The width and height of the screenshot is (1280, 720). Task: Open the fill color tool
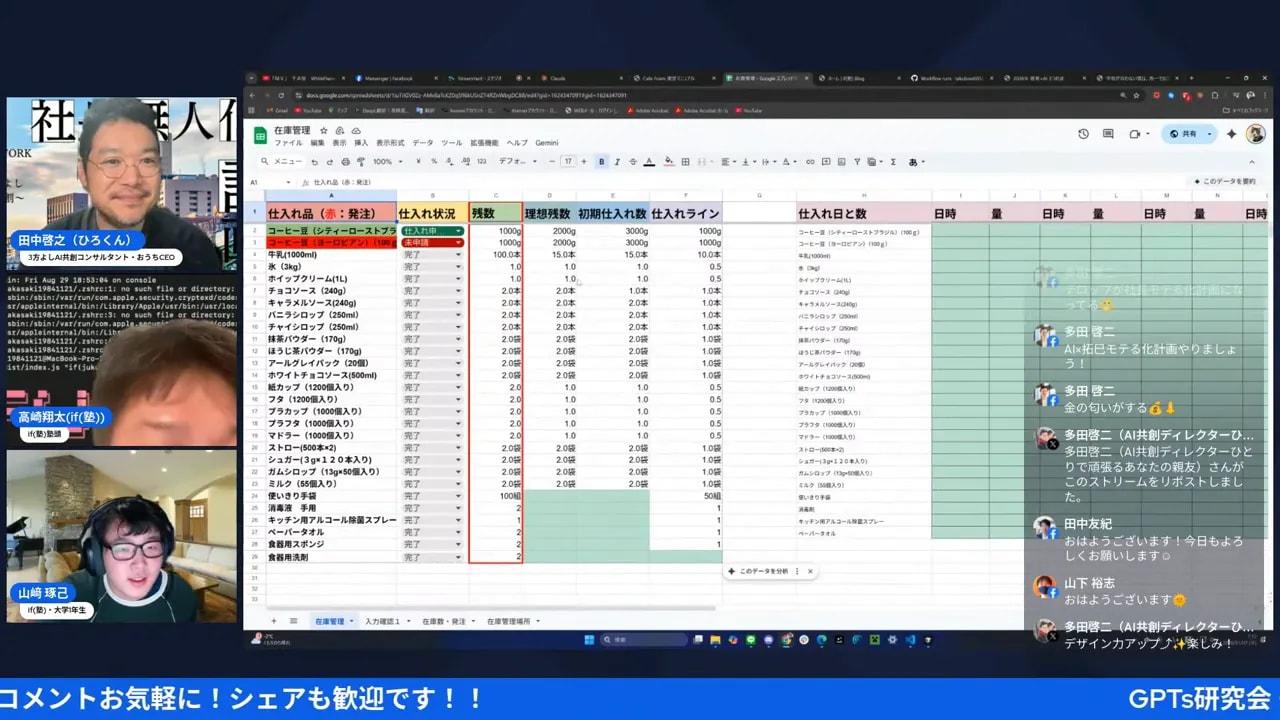[667, 161]
